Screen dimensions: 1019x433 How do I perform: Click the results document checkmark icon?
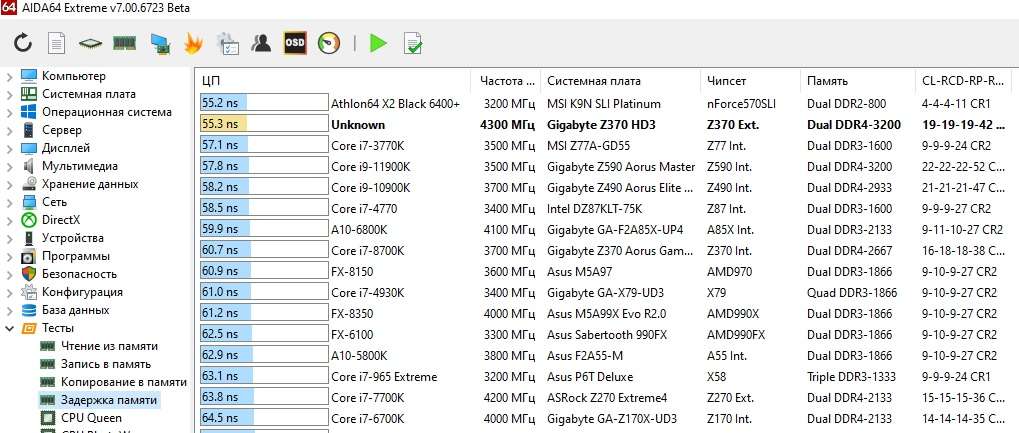(x=413, y=44)
